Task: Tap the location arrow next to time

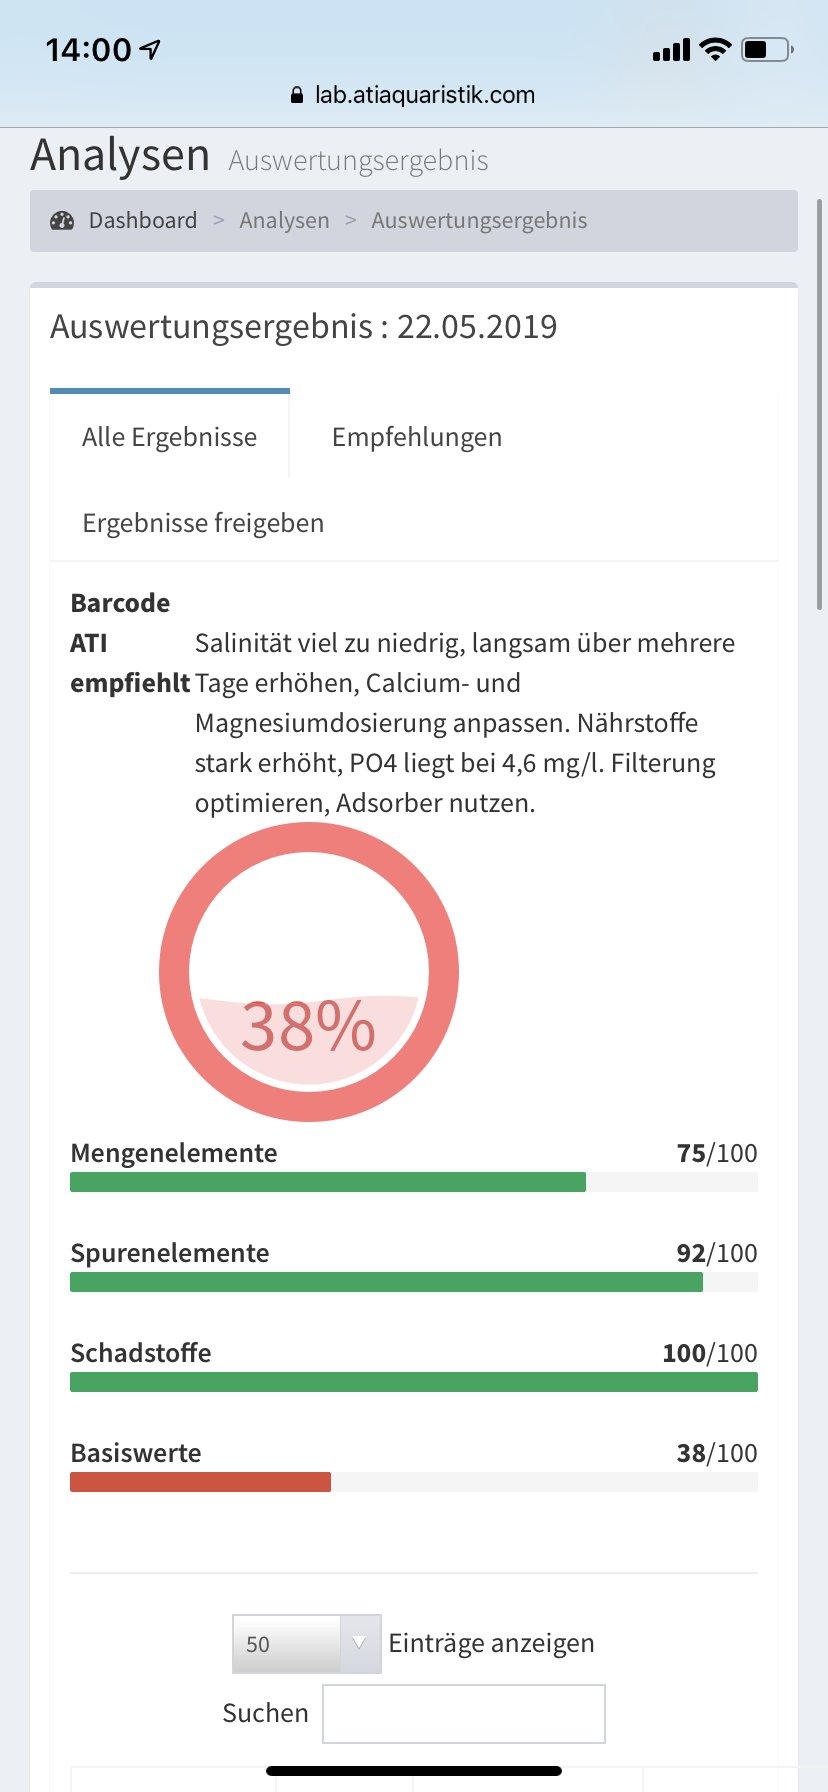Action: pyautogui.click(x=151, y=49)
